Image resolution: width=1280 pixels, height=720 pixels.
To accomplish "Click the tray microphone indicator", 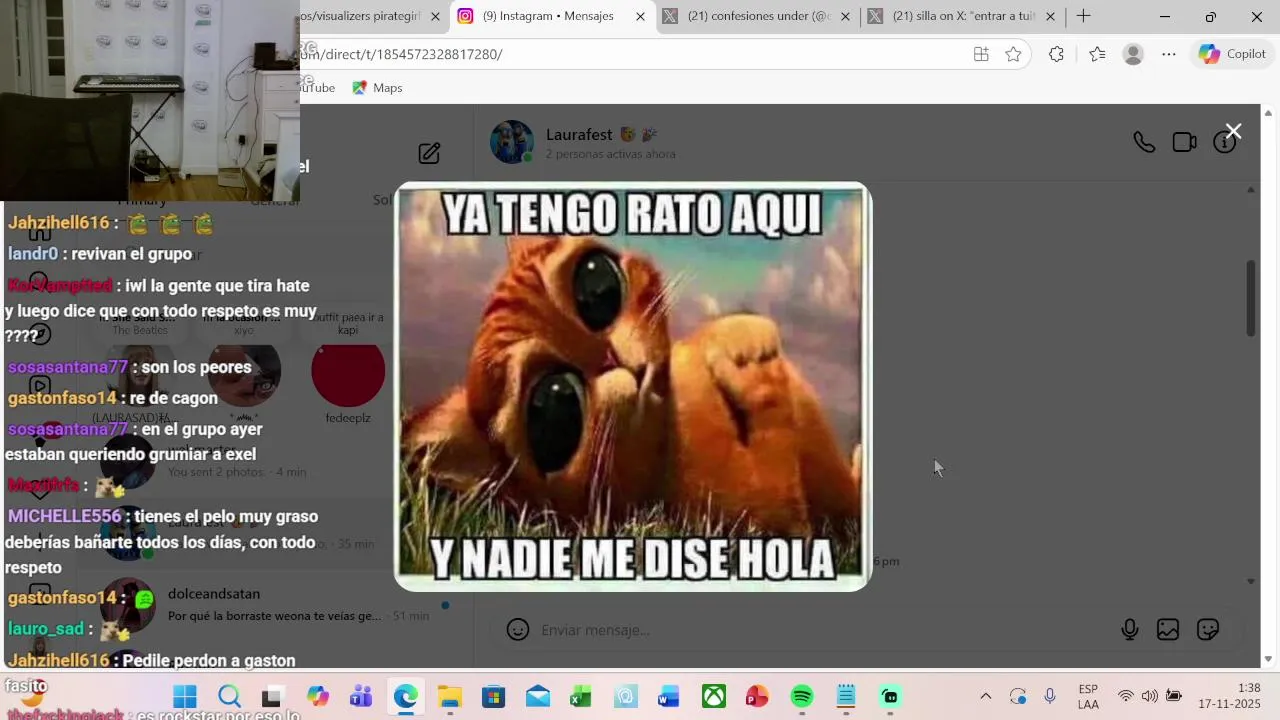I will [x=1050, y=696].
